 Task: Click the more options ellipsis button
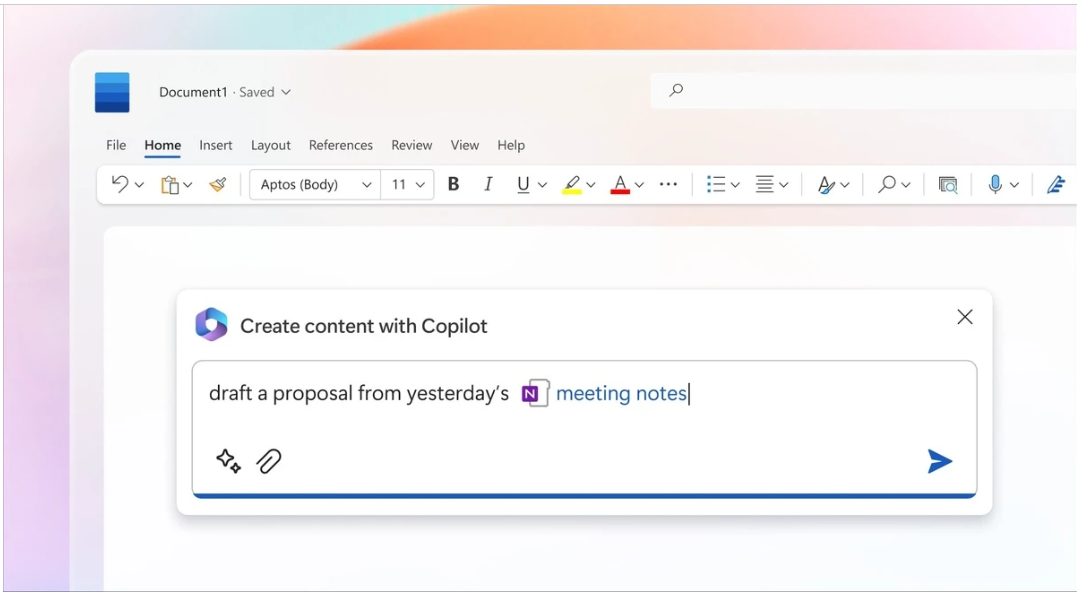point(669,184)
